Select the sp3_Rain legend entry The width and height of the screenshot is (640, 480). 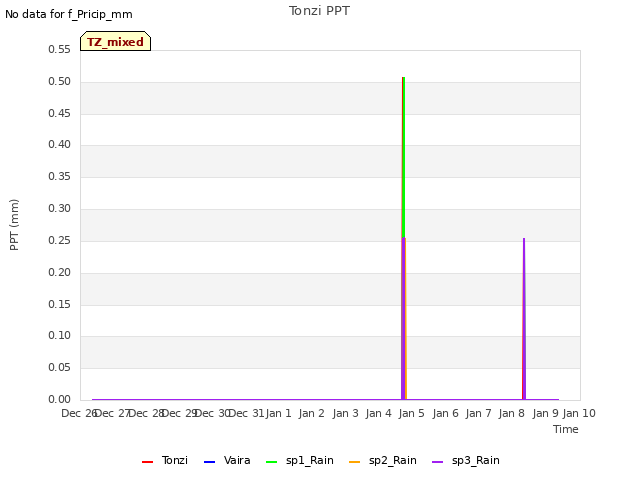(x=466, y=460)
